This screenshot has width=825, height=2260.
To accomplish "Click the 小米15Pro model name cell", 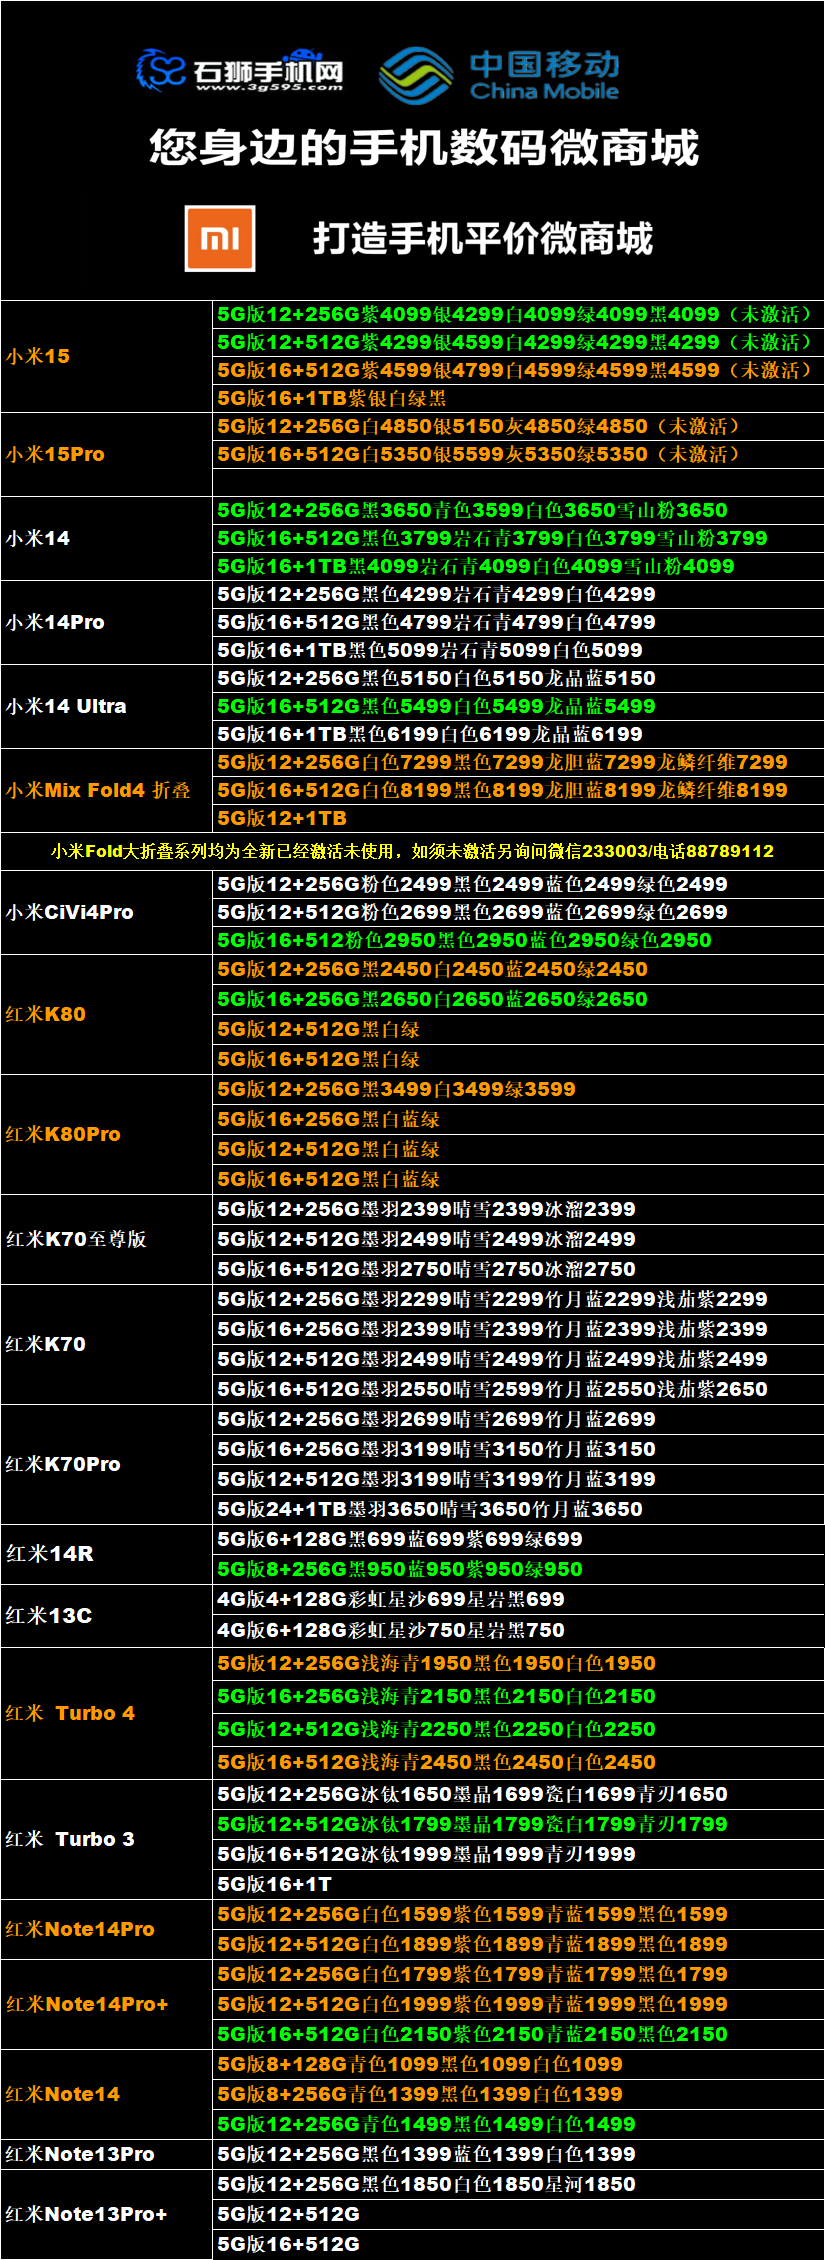I will coord(106,454).
